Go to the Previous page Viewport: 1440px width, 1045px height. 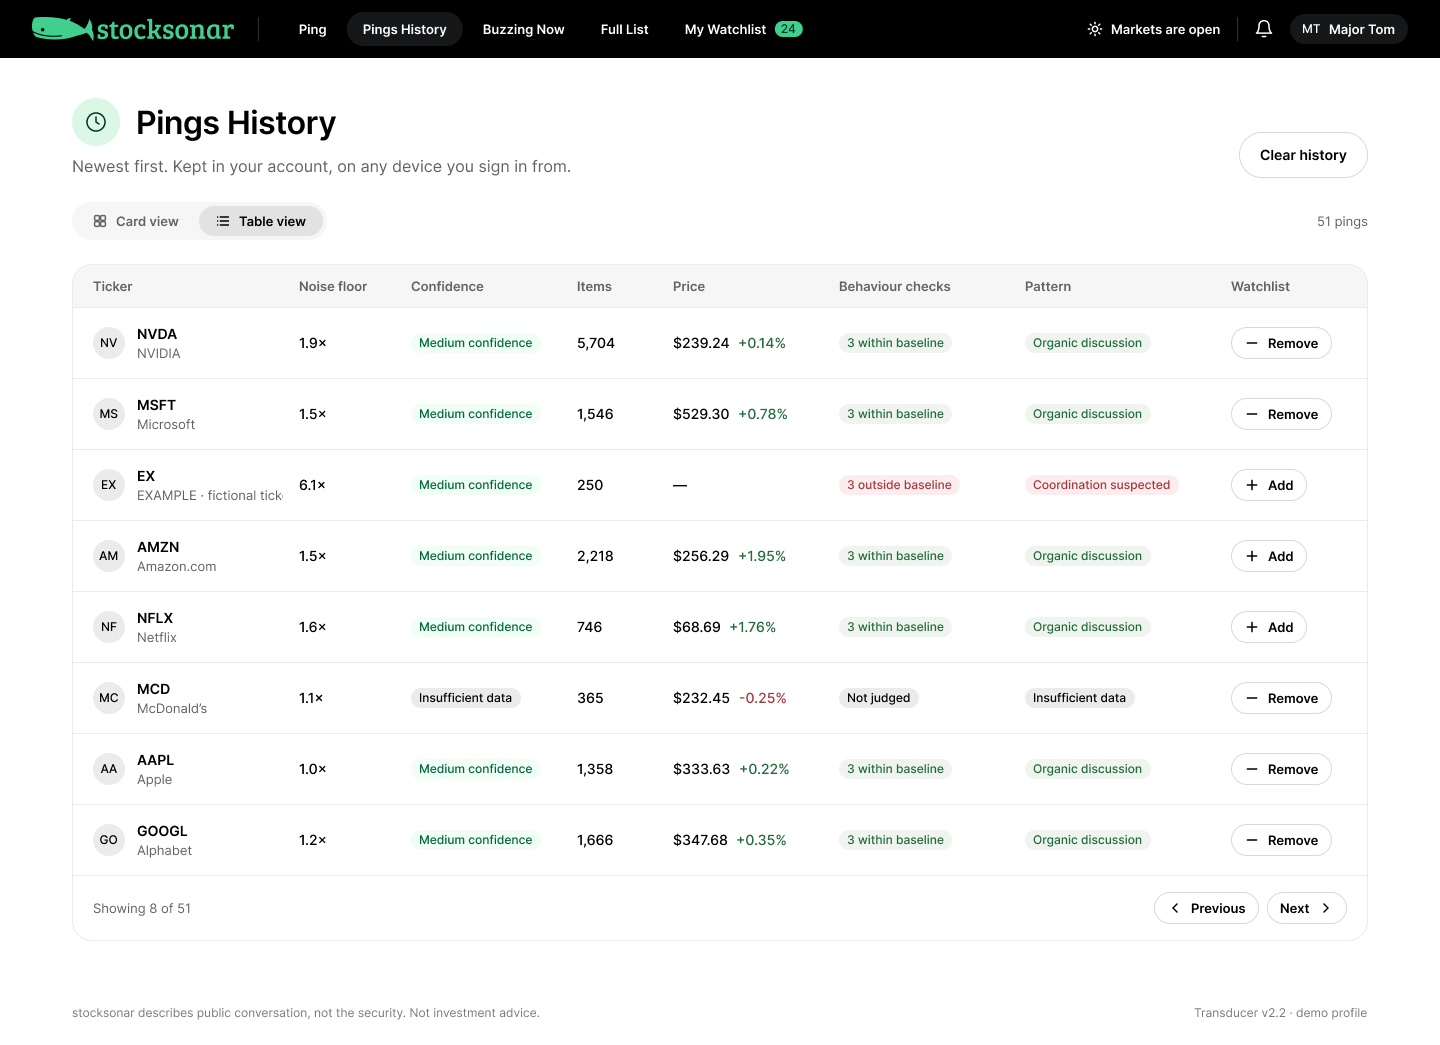coord(1206,908)
